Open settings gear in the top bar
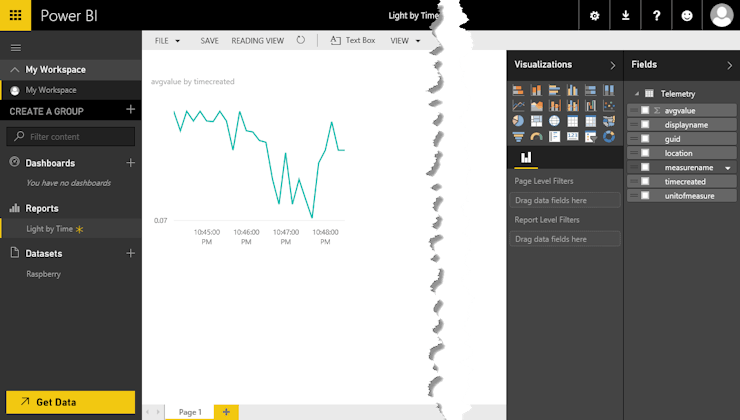 (594, 16)
